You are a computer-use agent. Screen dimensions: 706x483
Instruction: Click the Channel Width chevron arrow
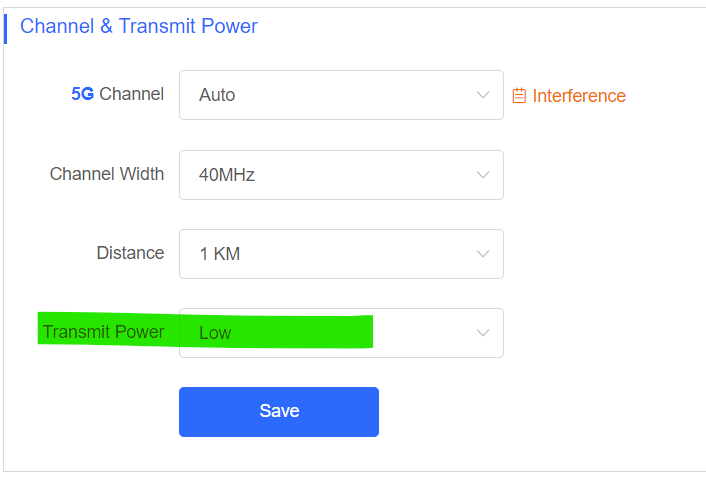click(483, 175)
